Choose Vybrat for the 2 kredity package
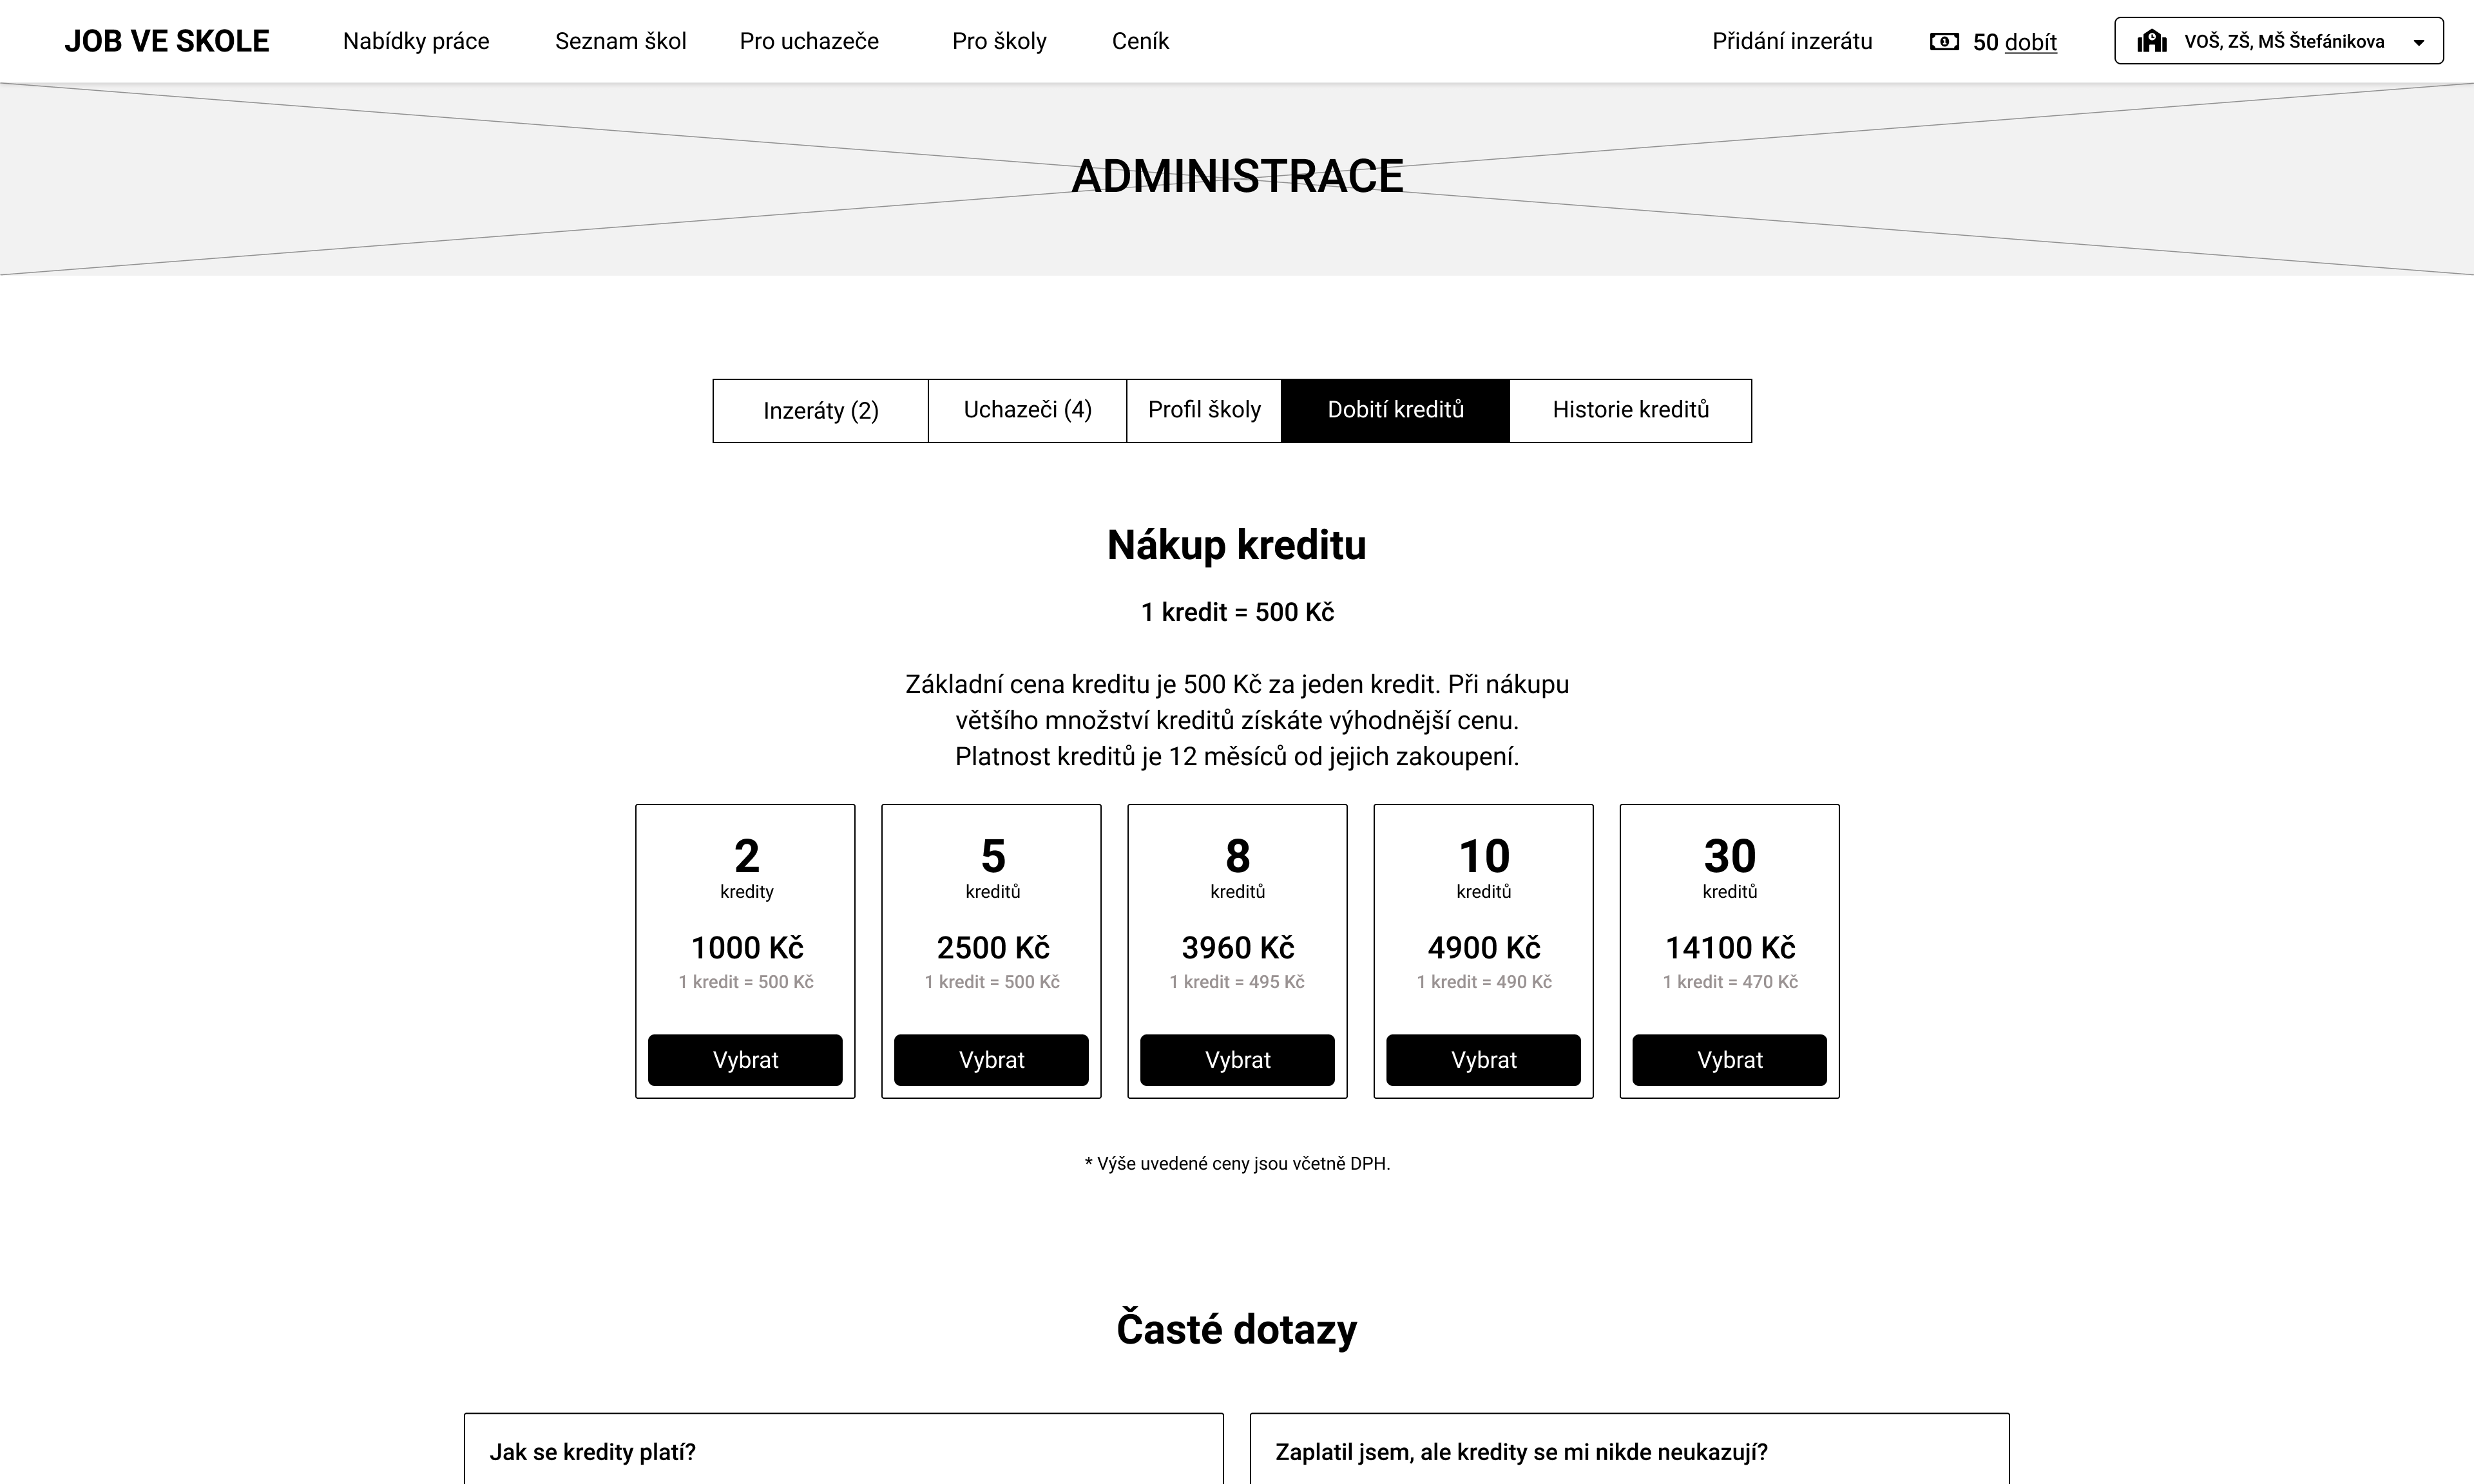The height and width of the screenshot is (1484, 2474). [x=745, y=1060]
